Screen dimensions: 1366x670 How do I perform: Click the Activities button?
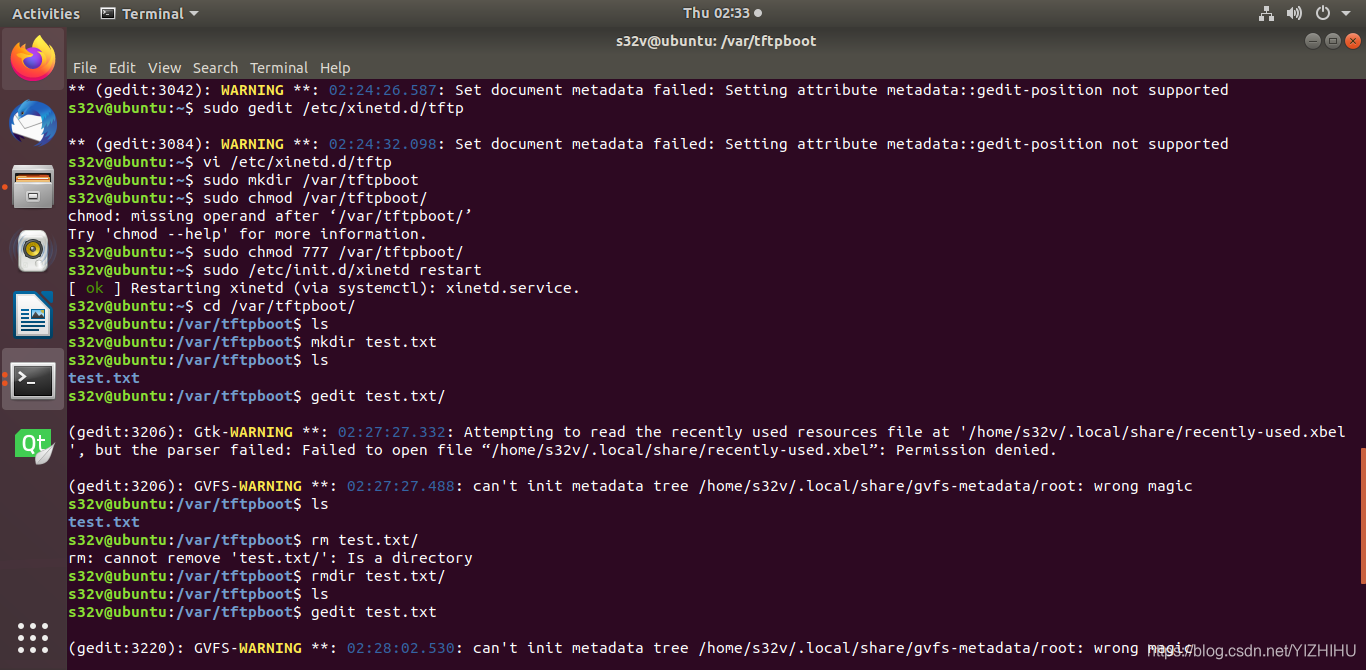click(x=46, y=13)
